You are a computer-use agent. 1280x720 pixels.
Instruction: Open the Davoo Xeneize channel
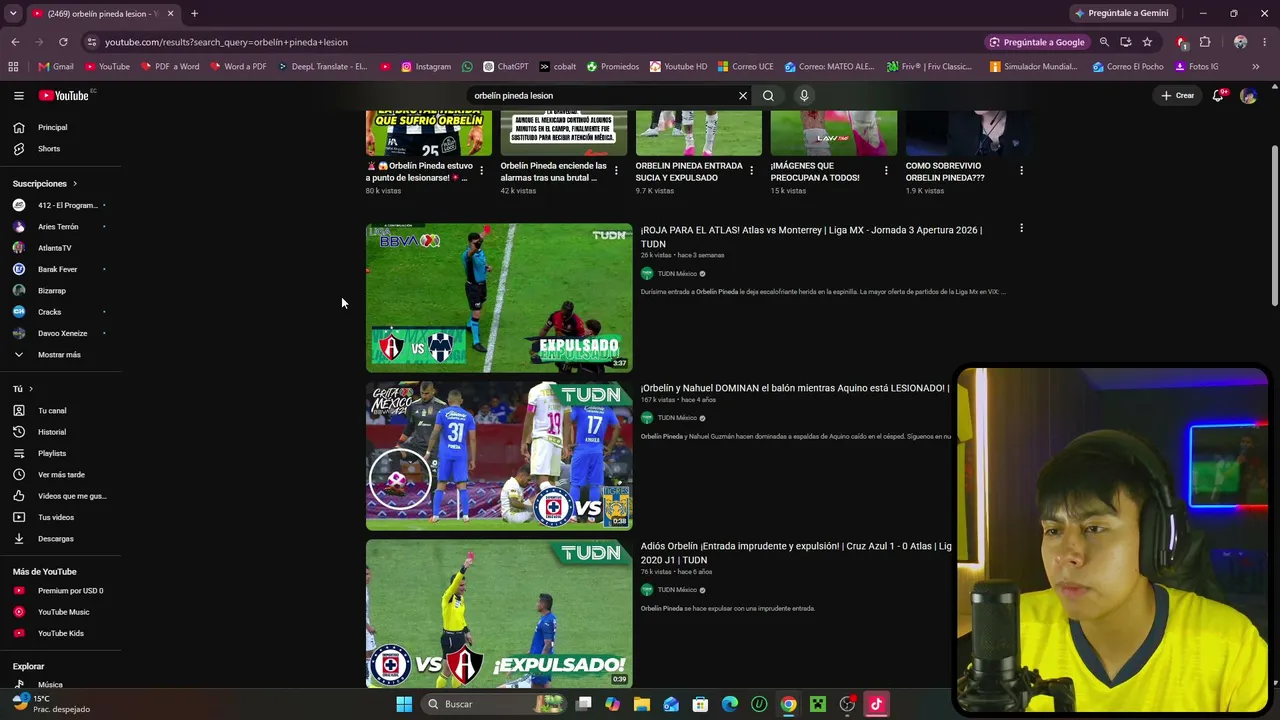coord(61,333)
